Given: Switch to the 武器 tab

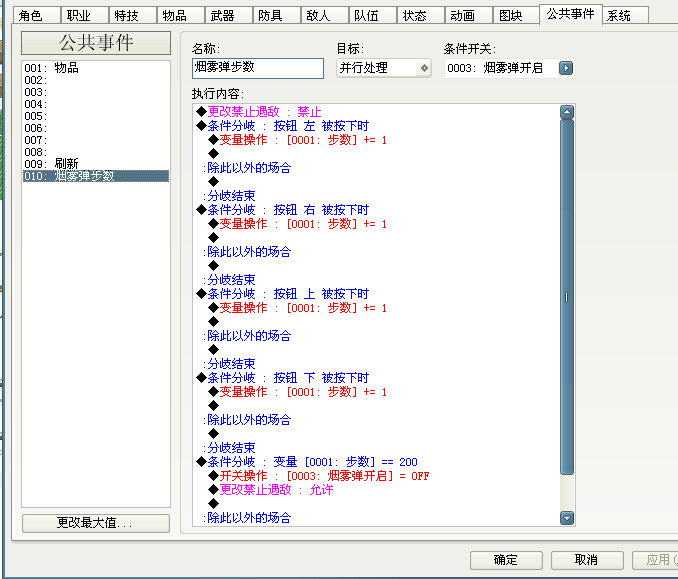Looking at the screenshot, I should pos(229,16).
